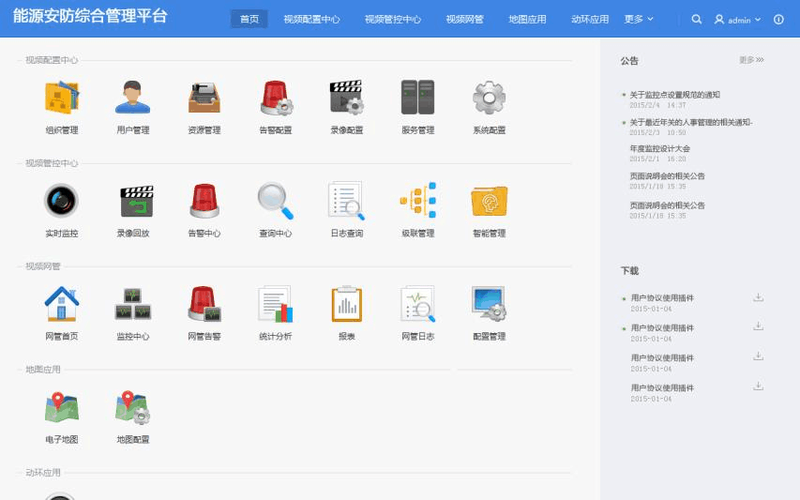800x500 pixels.
Task: Select the 首页 tab
Action: click(249, 19)
